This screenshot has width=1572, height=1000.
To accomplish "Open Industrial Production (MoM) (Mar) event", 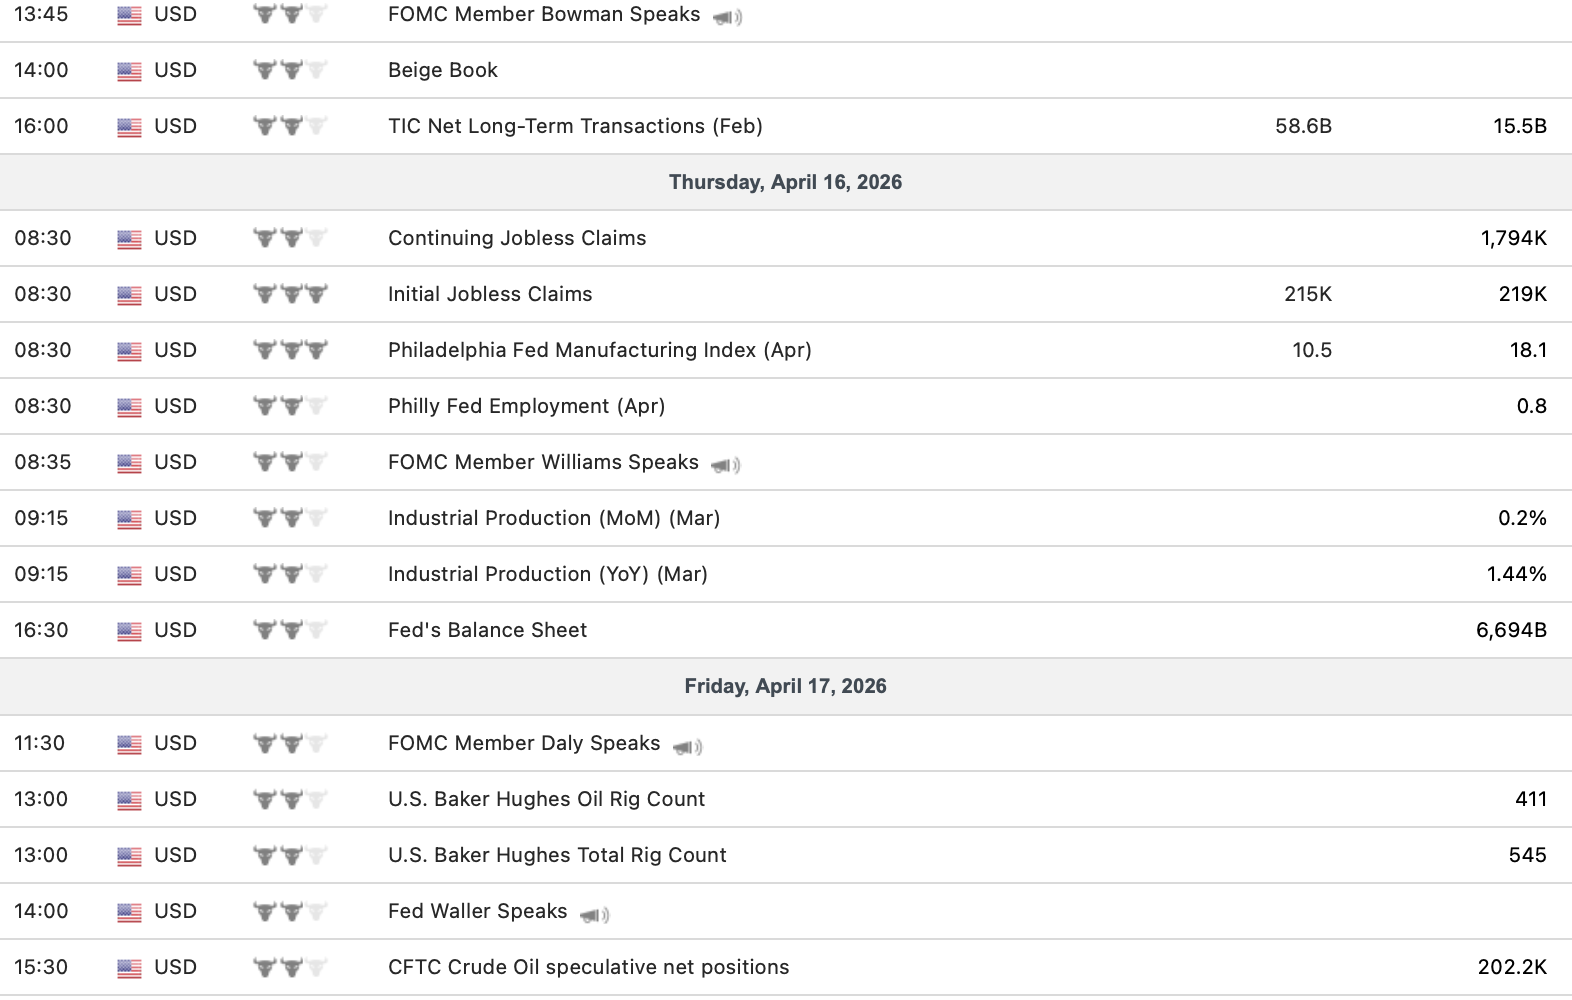I will point(554,518).
